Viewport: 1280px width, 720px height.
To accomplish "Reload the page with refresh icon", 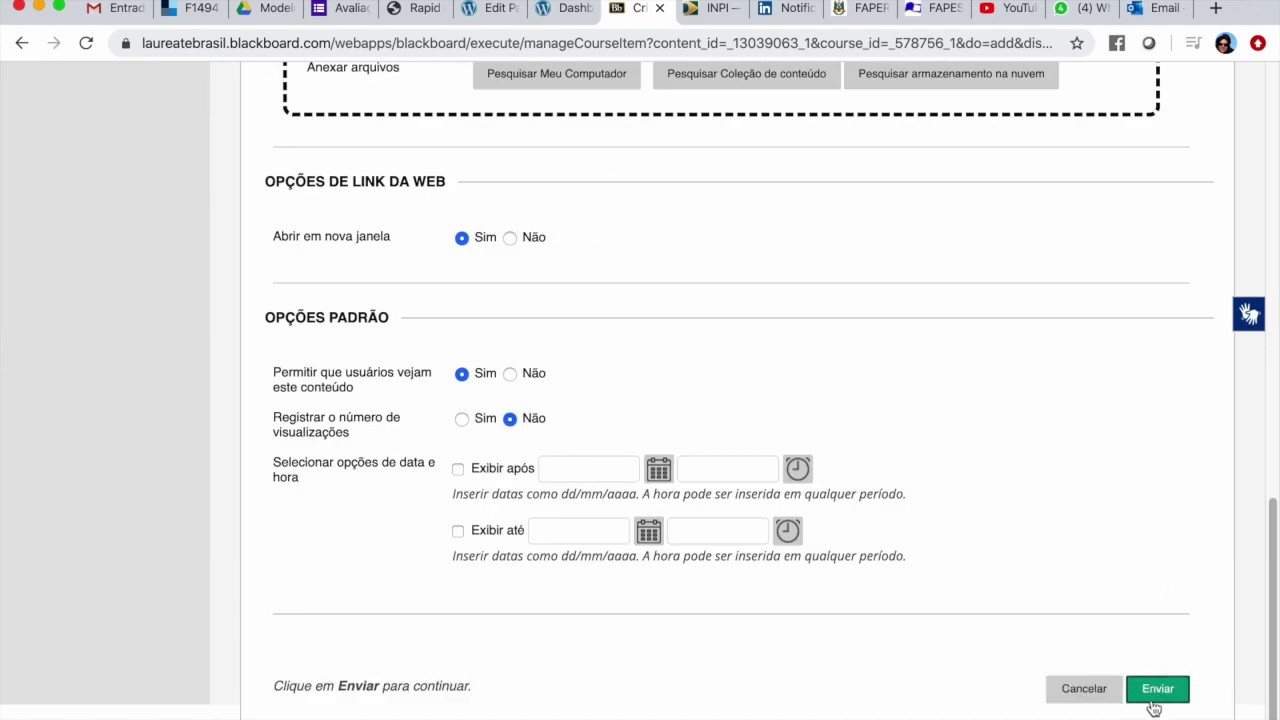I will pyautogui.click(x=86, y=43).
